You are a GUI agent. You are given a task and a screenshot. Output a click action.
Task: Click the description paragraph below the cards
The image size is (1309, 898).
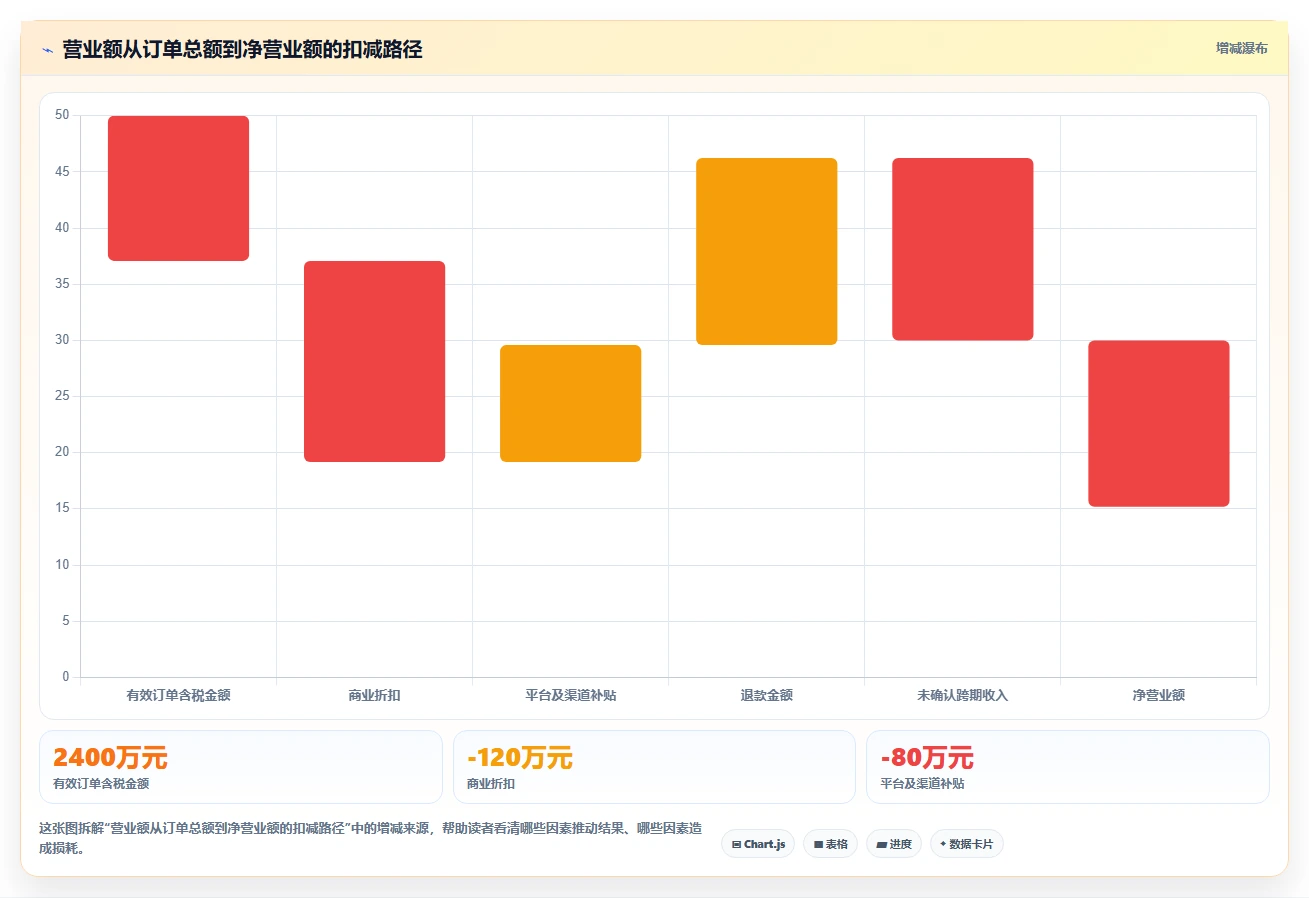tap(370, 838)
